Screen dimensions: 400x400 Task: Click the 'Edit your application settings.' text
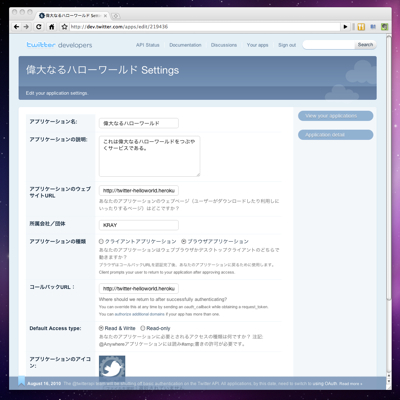coord(57,93)
